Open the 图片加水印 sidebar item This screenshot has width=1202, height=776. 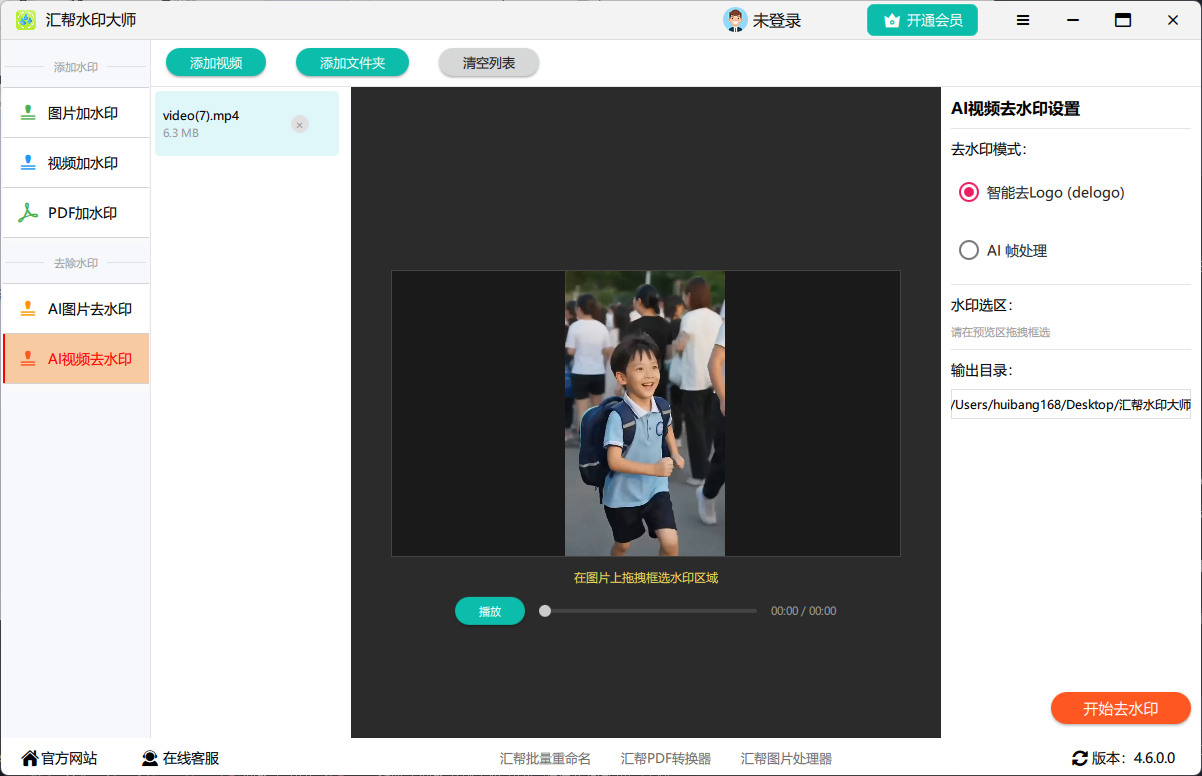pyautogui.click(x=76, y=113)
